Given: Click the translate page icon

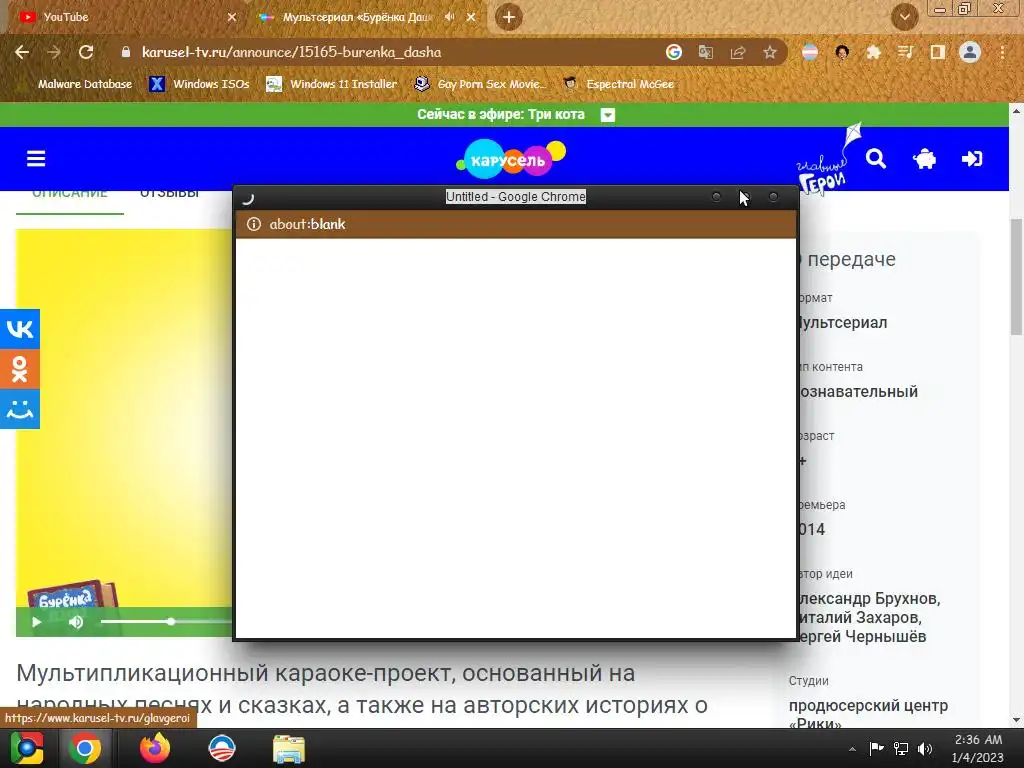Looking at the screenshot, I should point(705,52).
